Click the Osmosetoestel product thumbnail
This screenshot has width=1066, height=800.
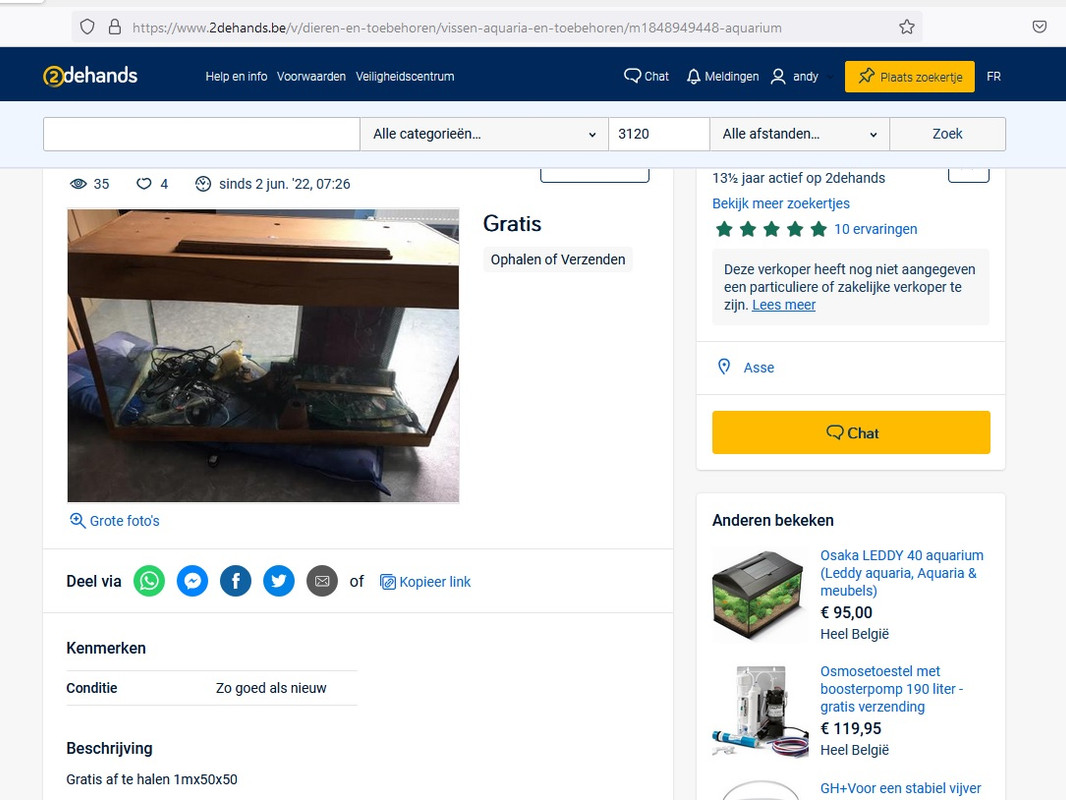759,711
